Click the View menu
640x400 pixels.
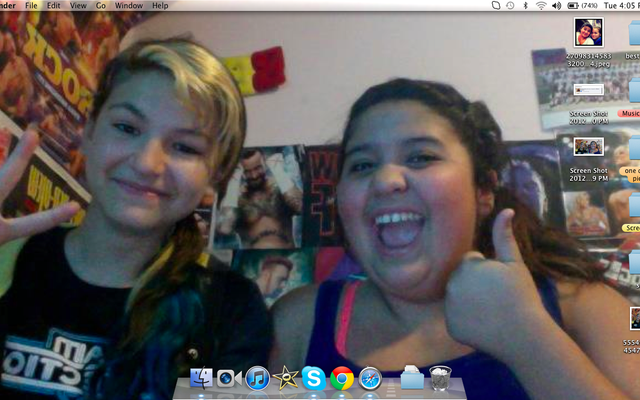point(77,6)
